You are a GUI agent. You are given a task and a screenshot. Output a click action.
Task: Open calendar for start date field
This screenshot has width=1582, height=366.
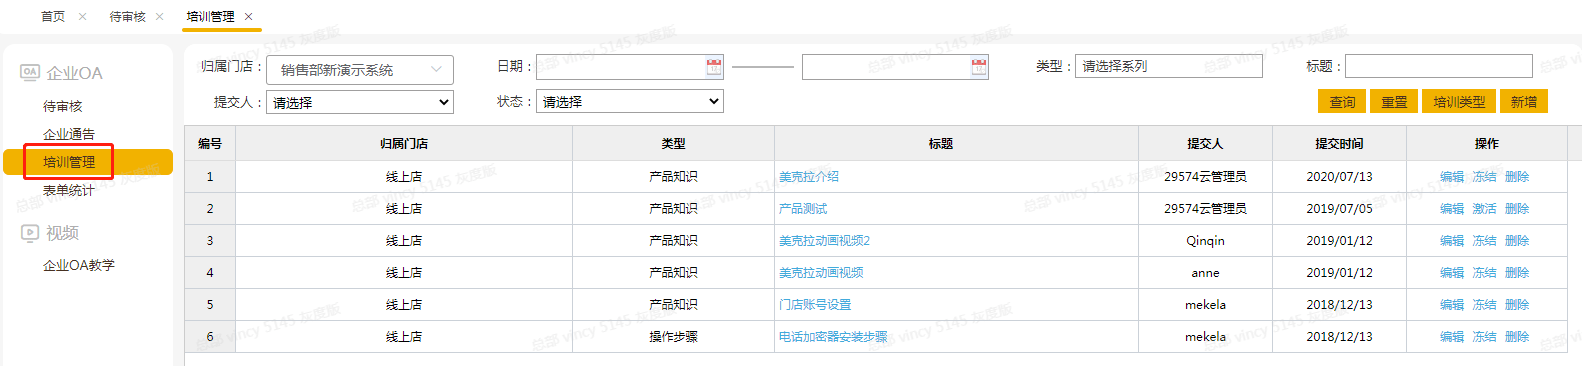(714, 67)
